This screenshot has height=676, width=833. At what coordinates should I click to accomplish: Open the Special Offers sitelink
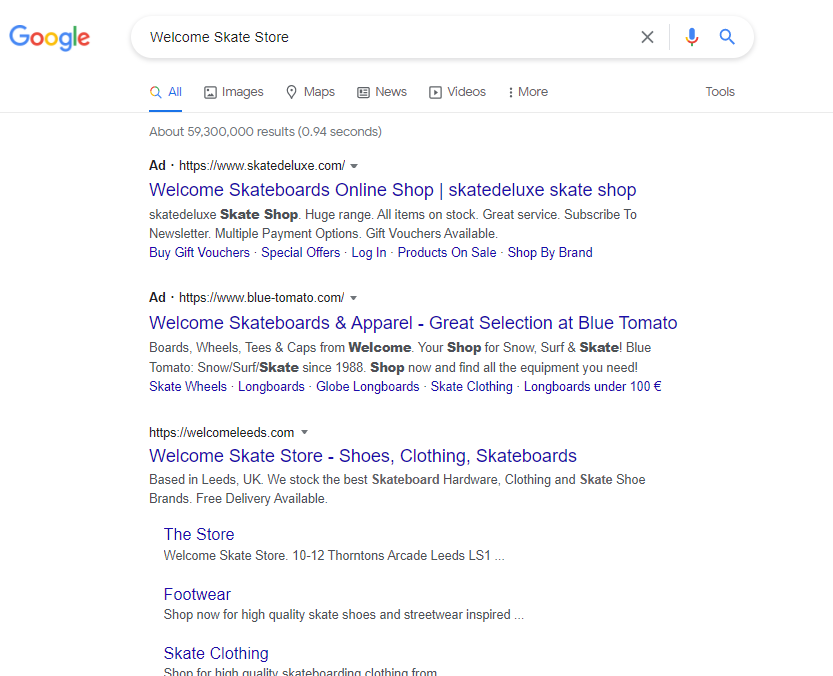coord(301,252)
